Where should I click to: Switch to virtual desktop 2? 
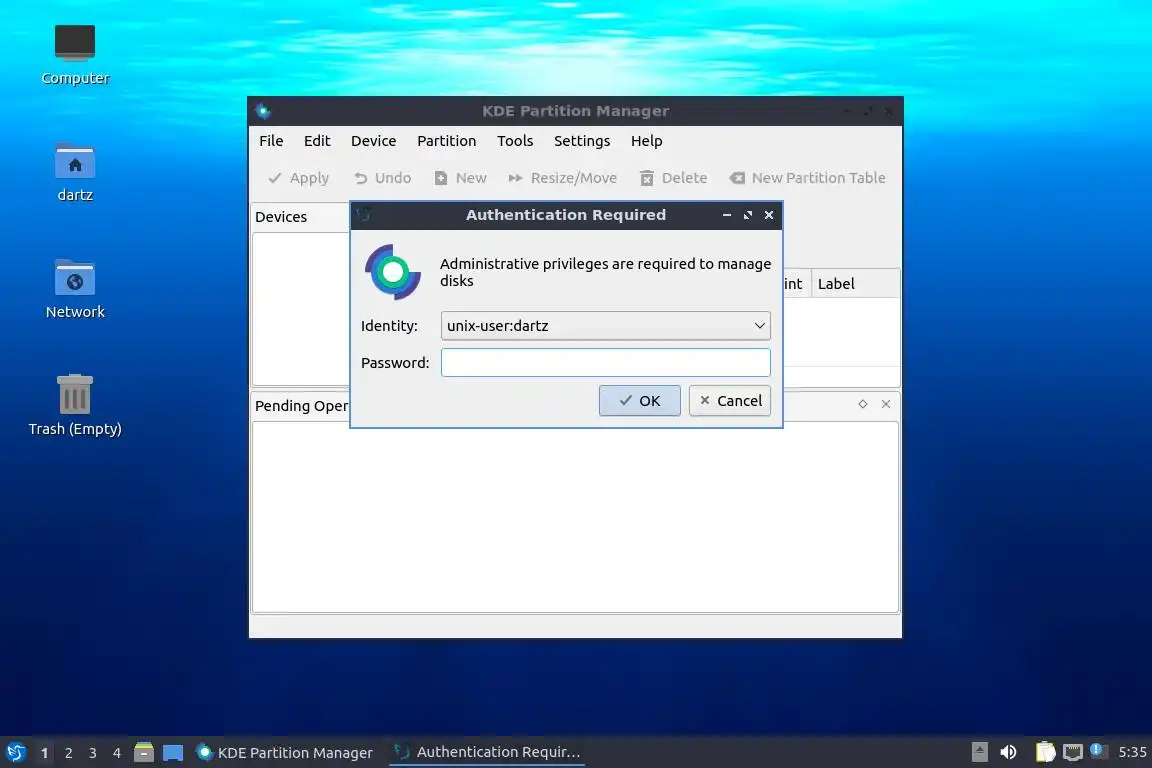68,753
